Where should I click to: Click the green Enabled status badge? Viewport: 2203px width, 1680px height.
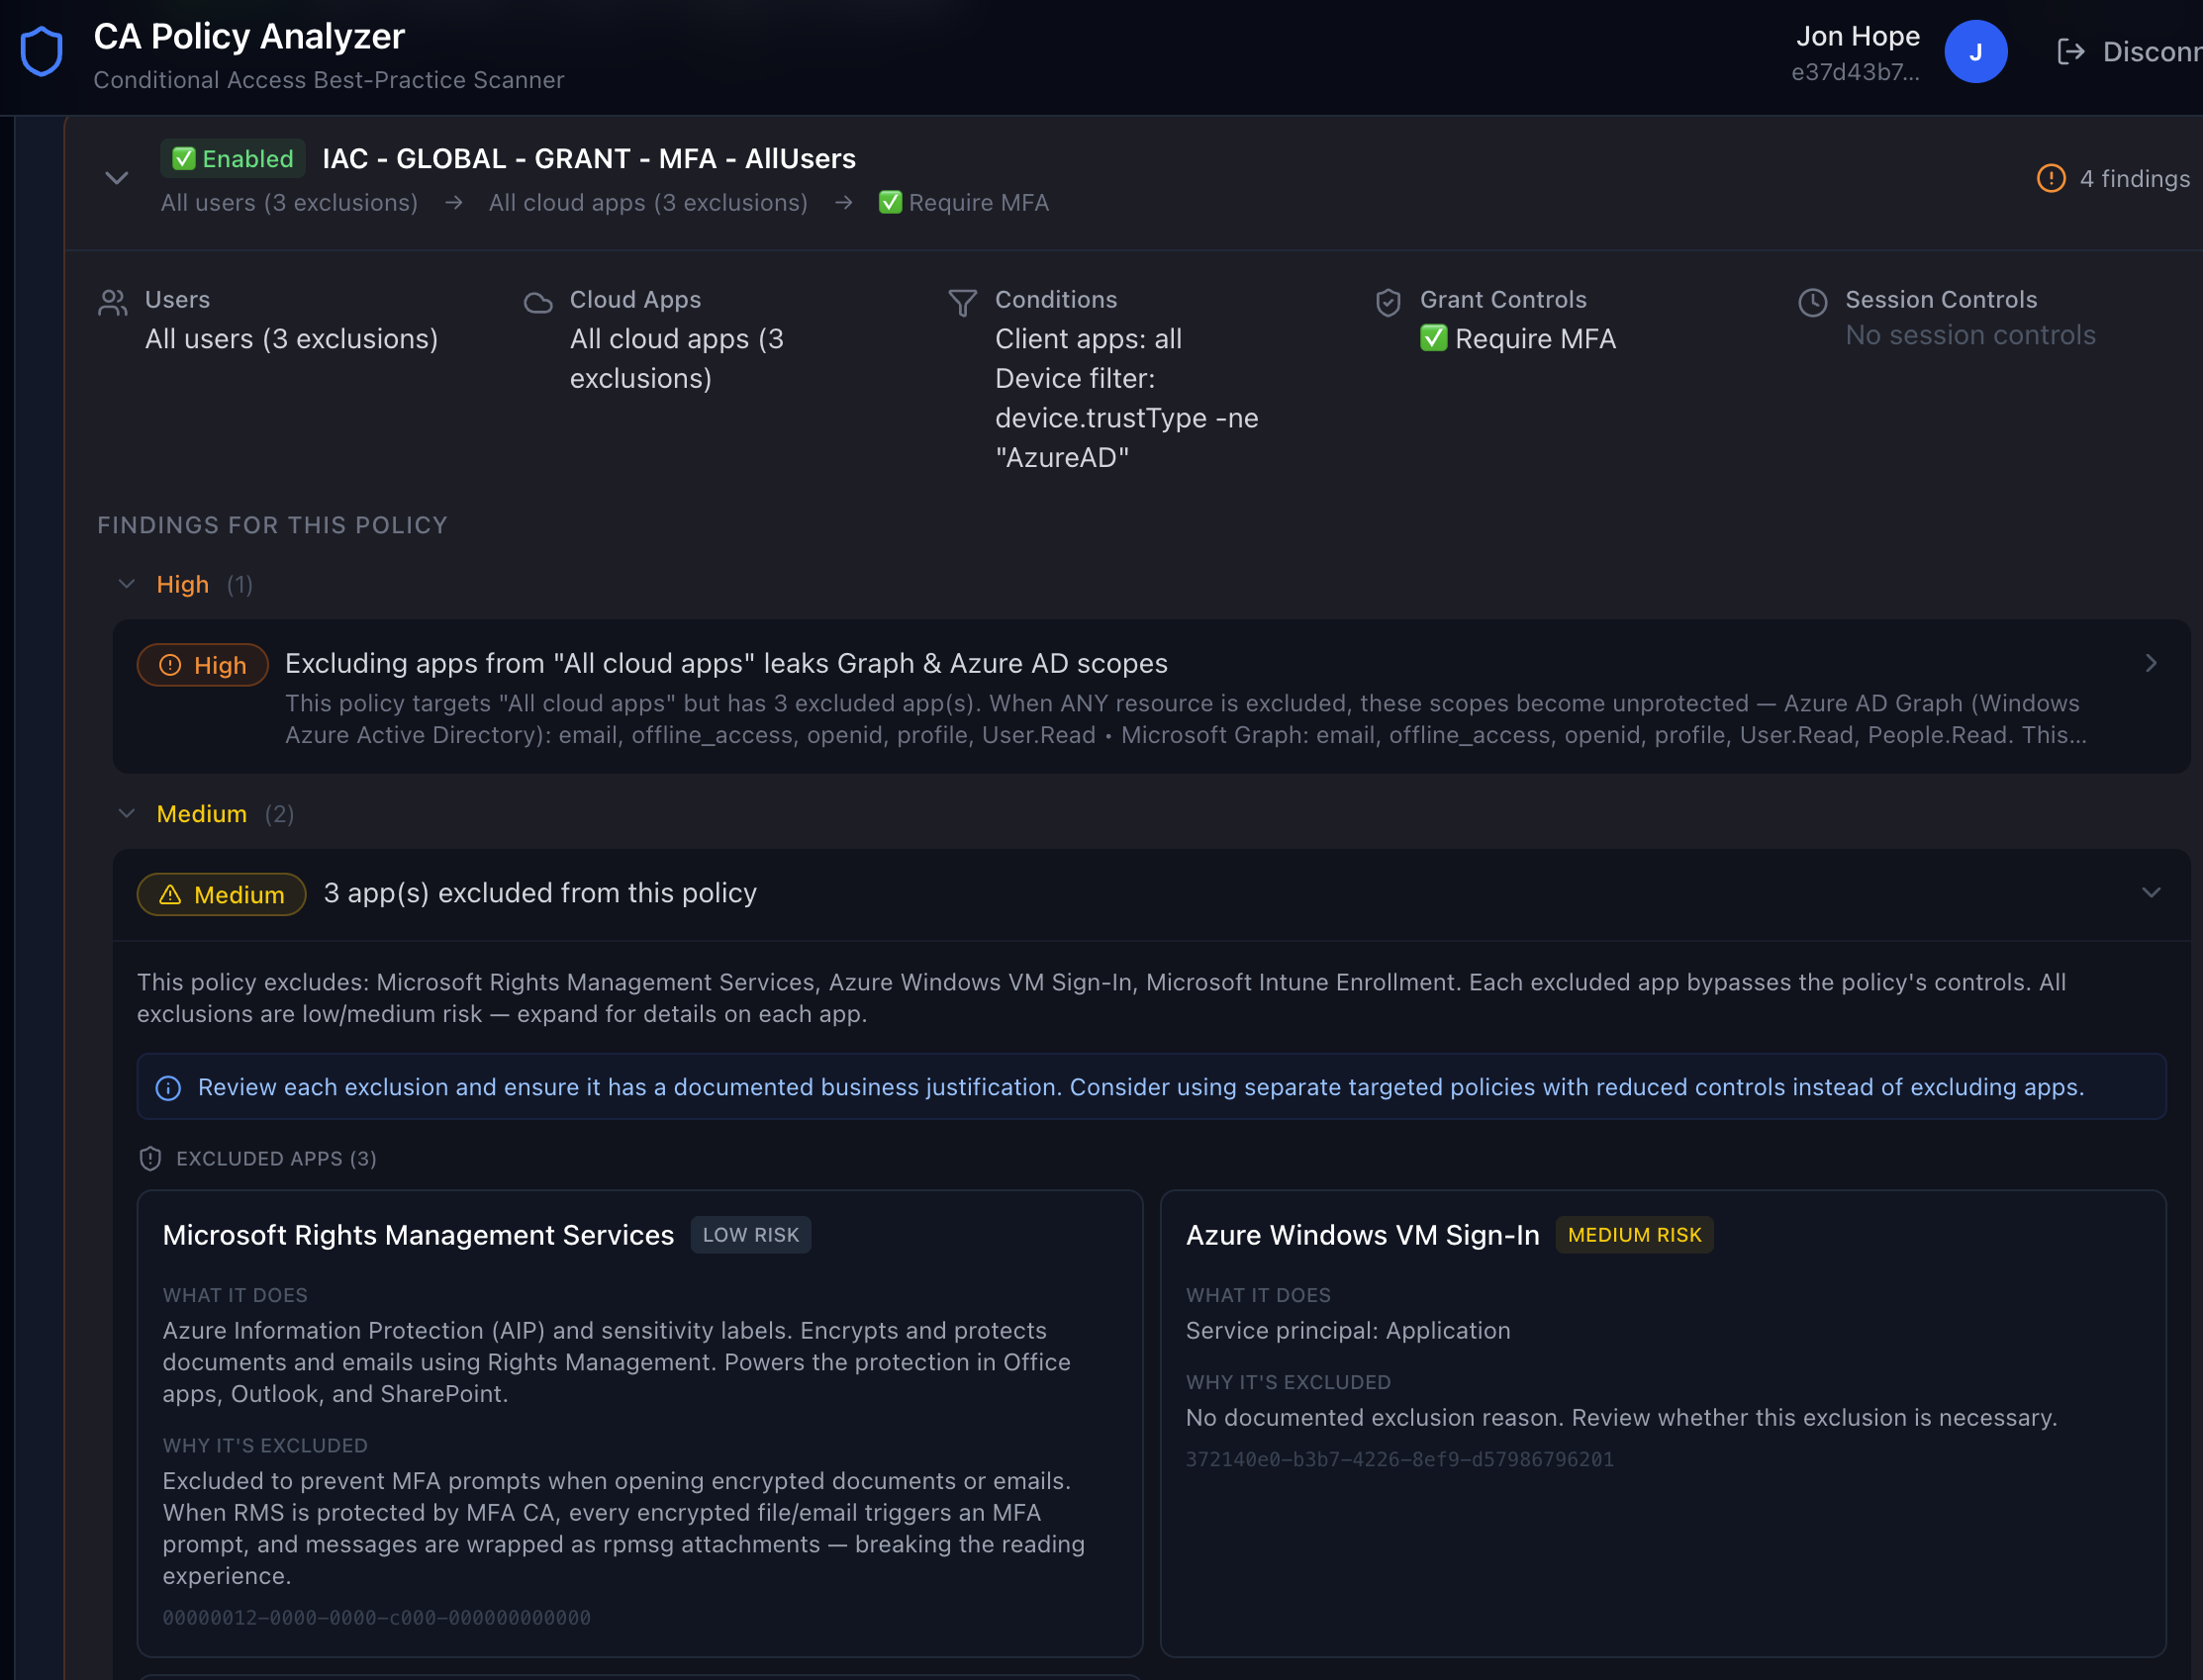click(232, 158)
